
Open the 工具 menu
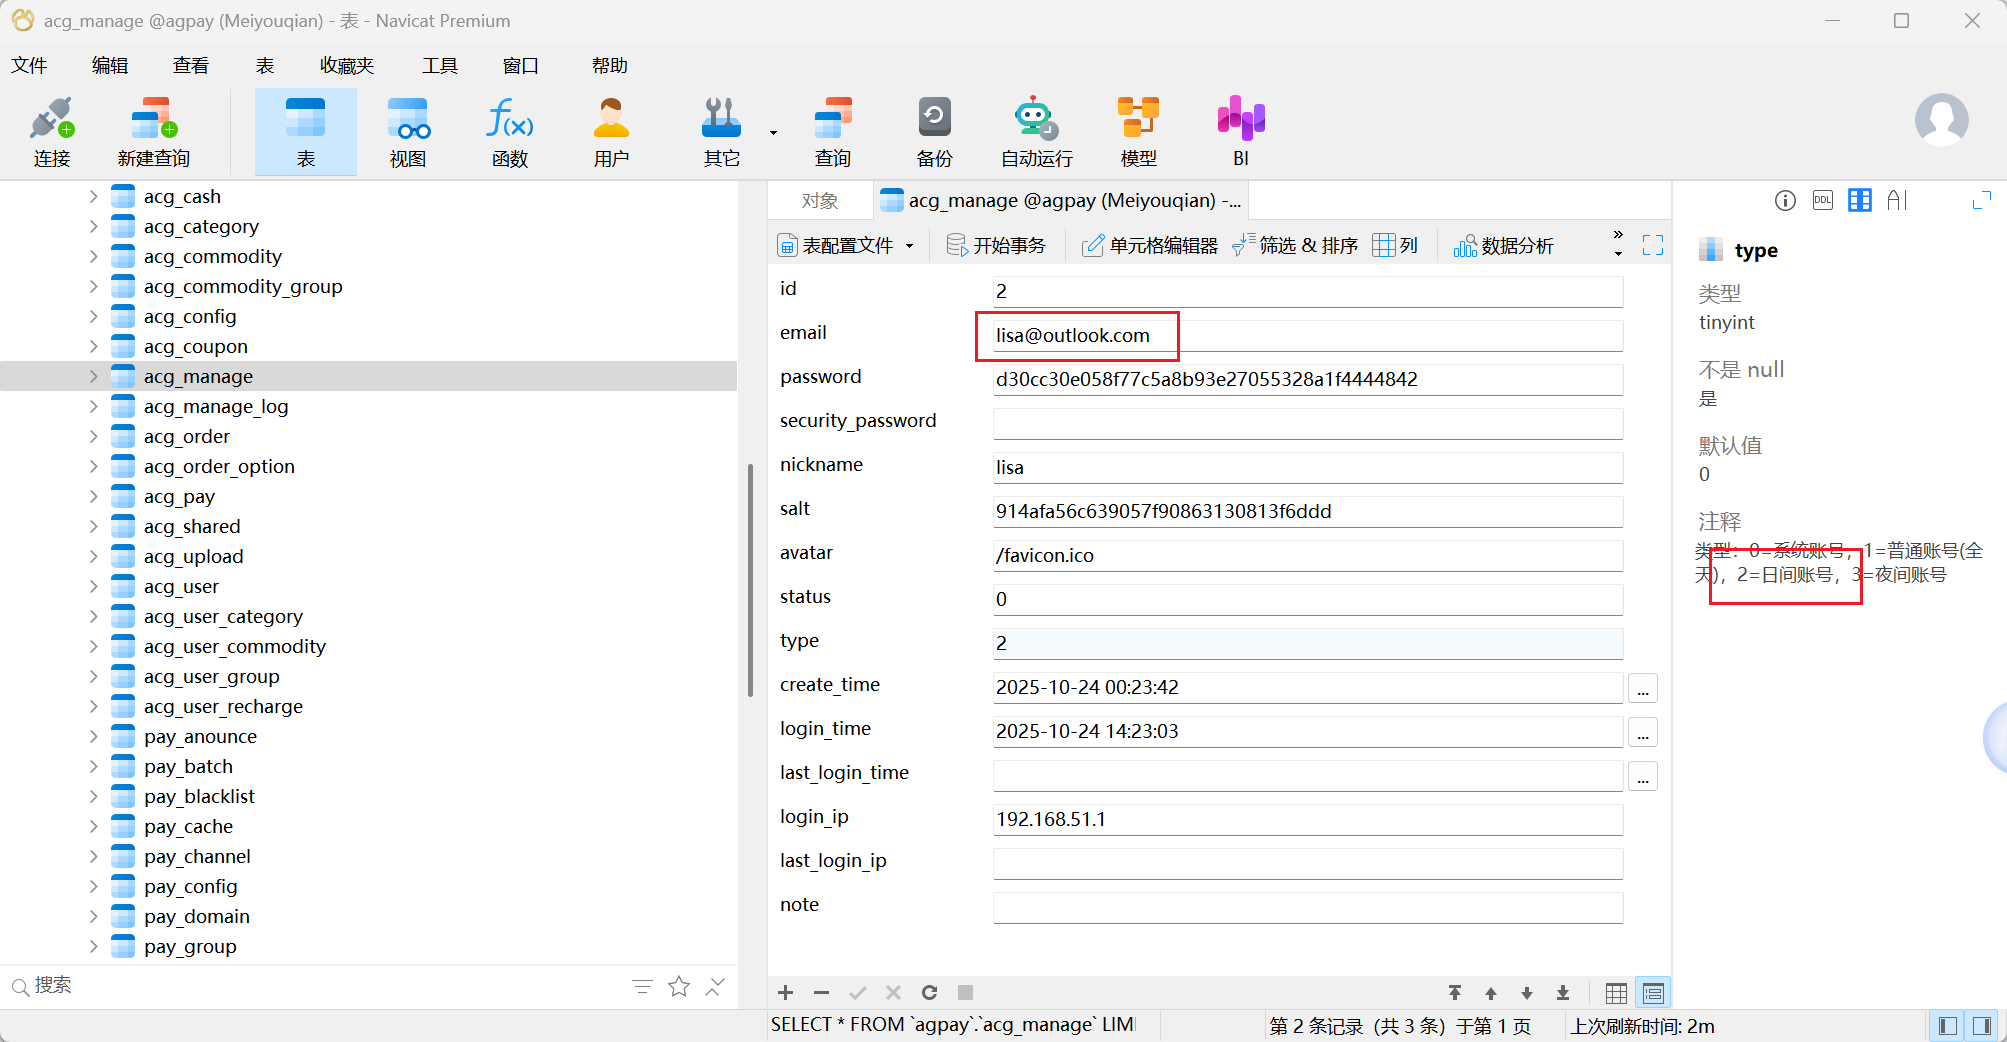coord(439,66)
